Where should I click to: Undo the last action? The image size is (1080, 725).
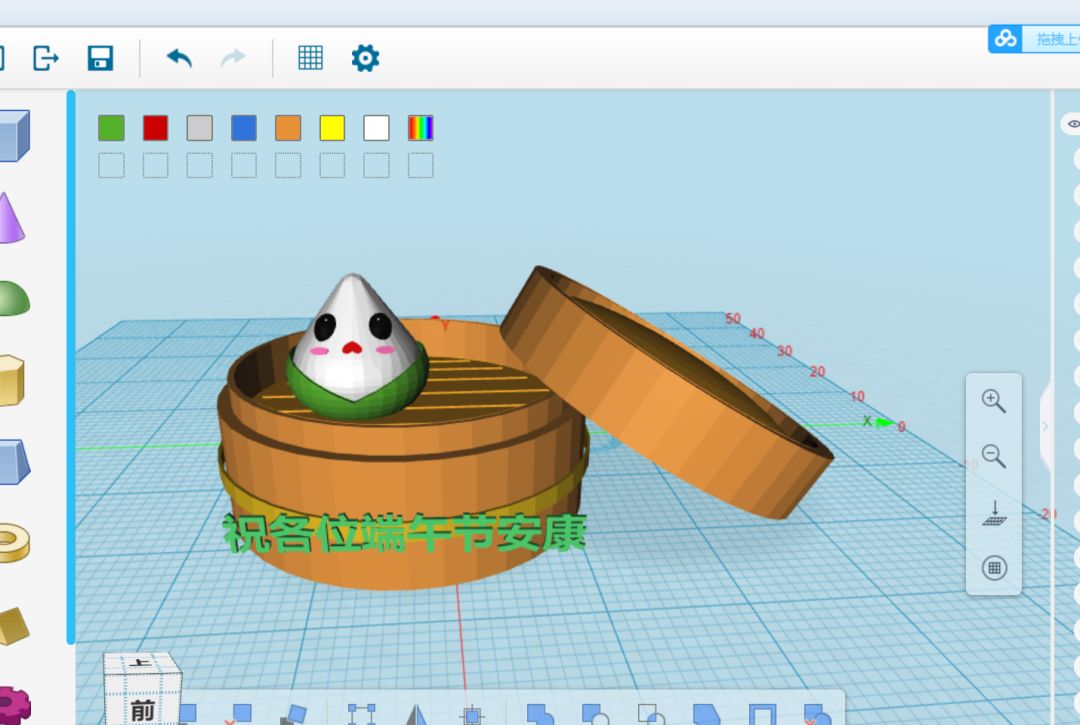click(x=179, y=58)
